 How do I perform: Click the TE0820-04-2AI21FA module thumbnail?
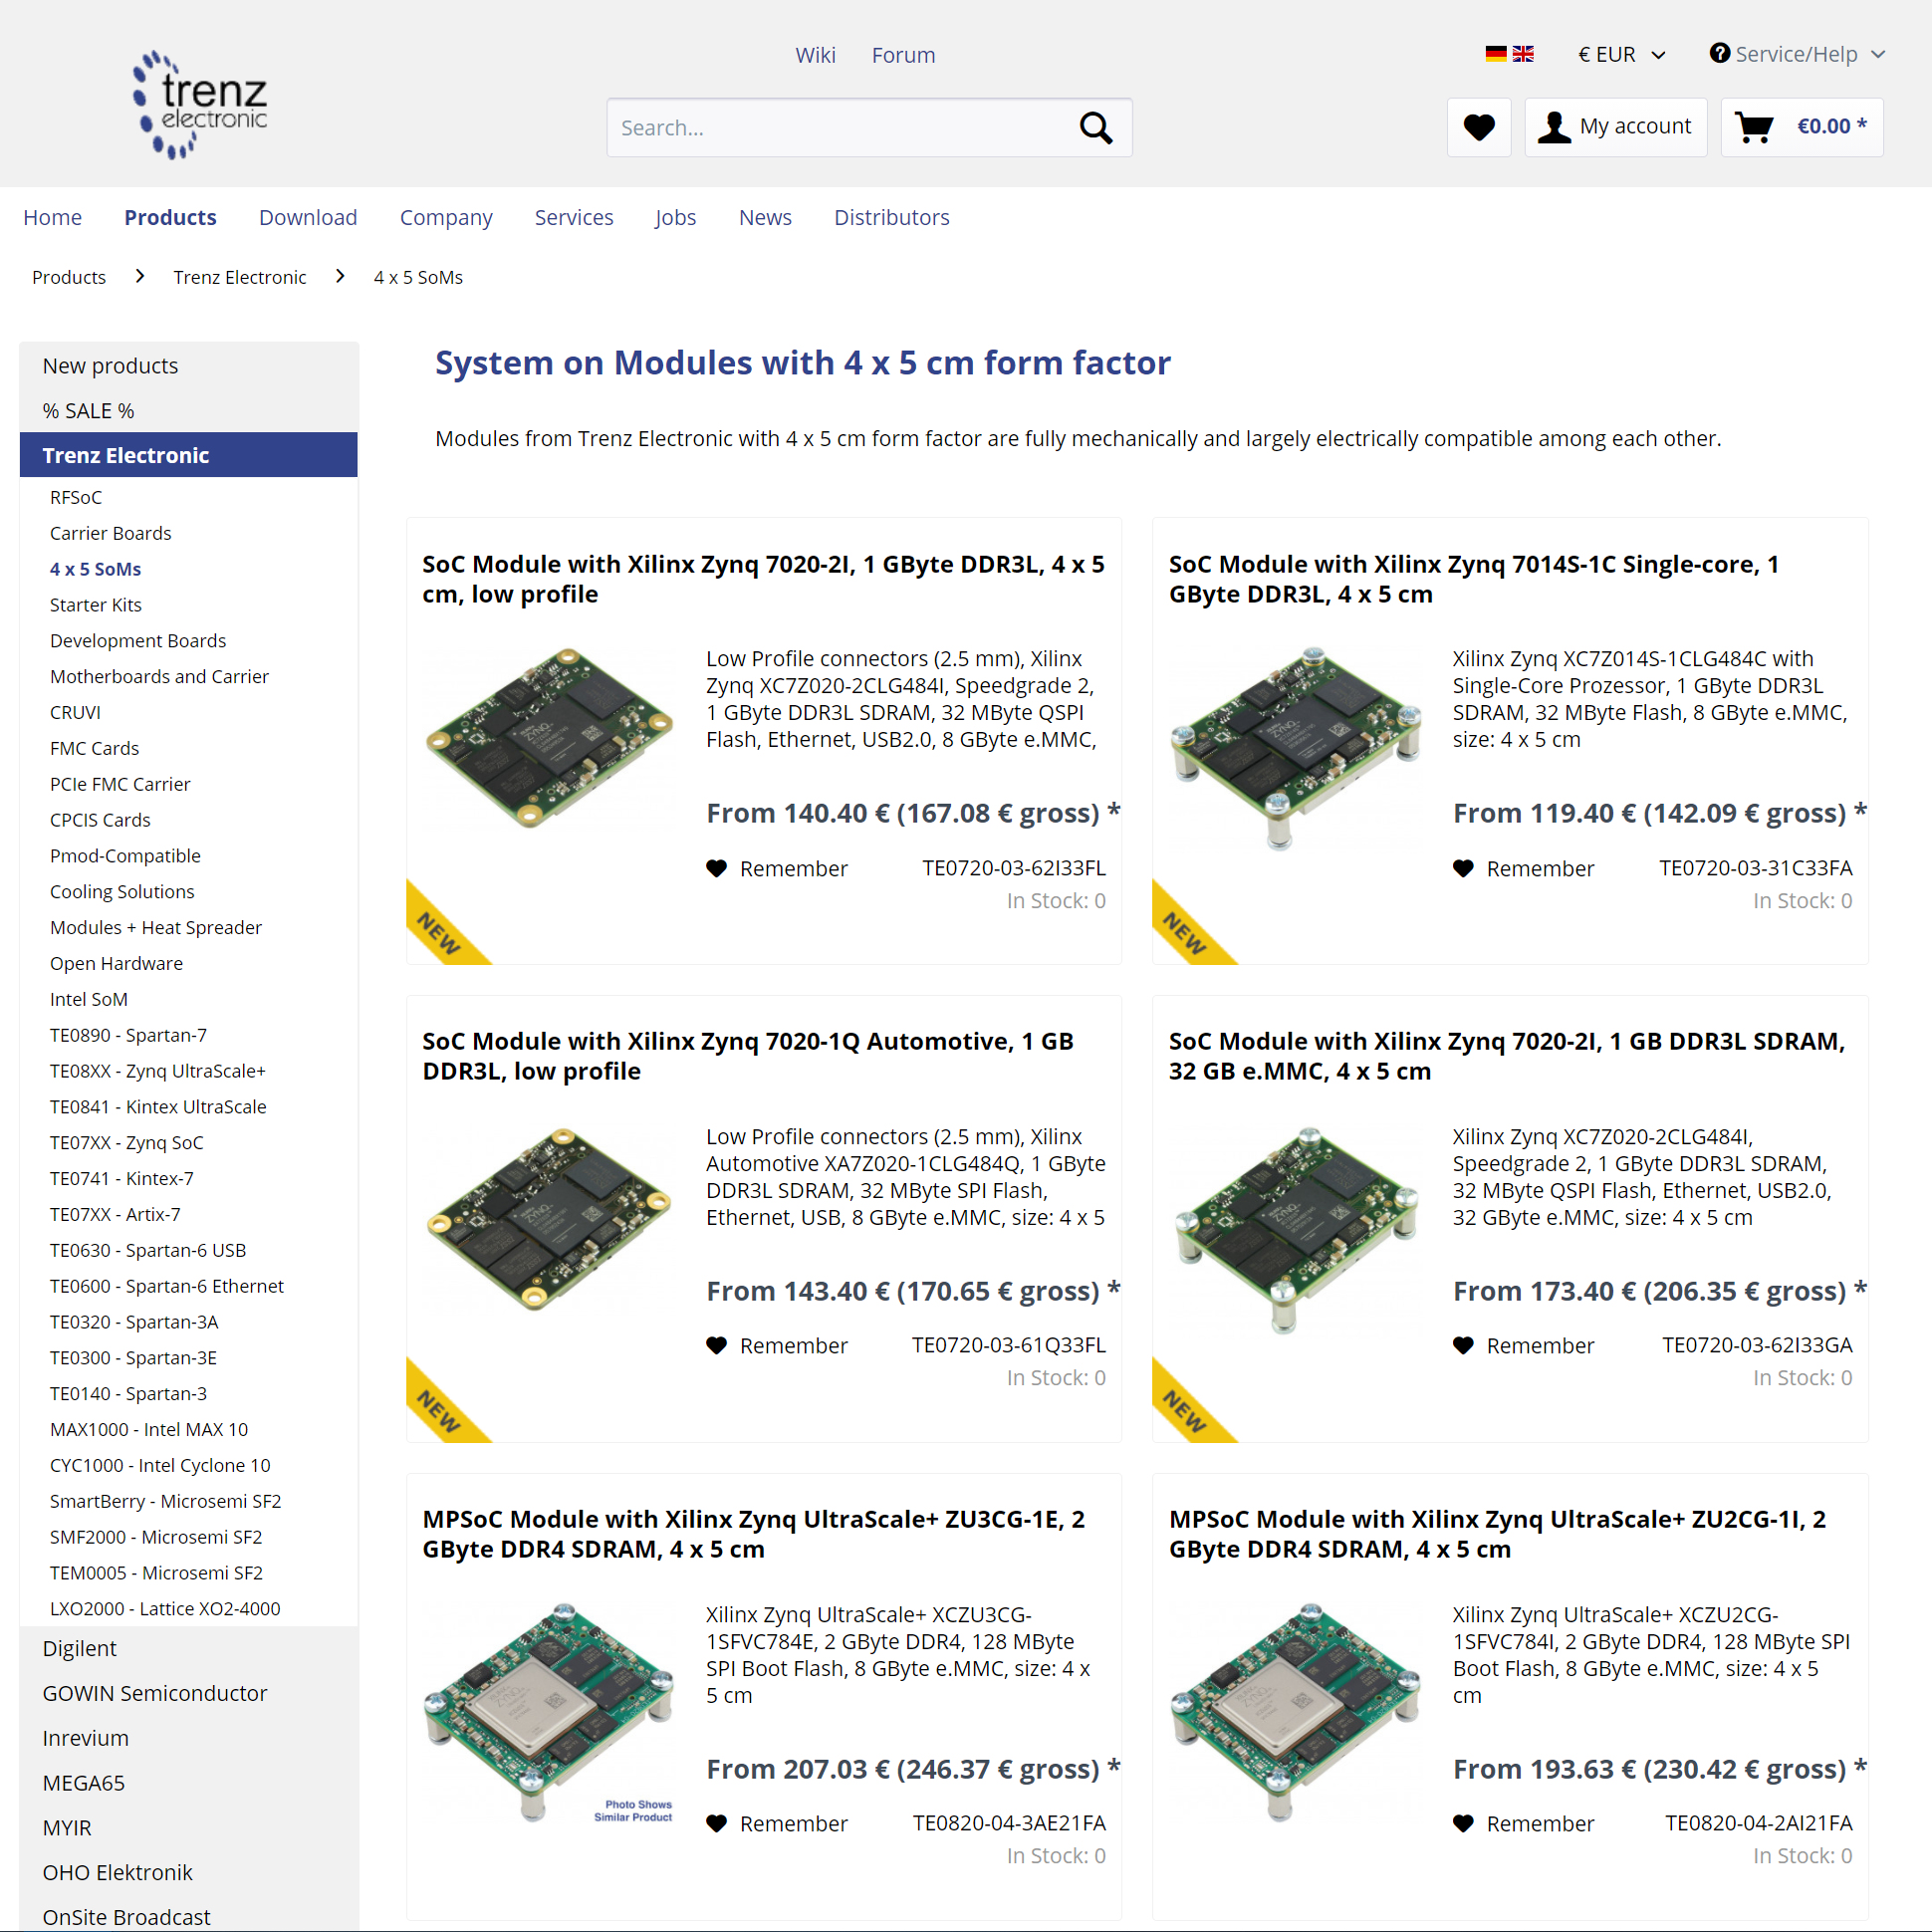[x=1296, y=1711]
